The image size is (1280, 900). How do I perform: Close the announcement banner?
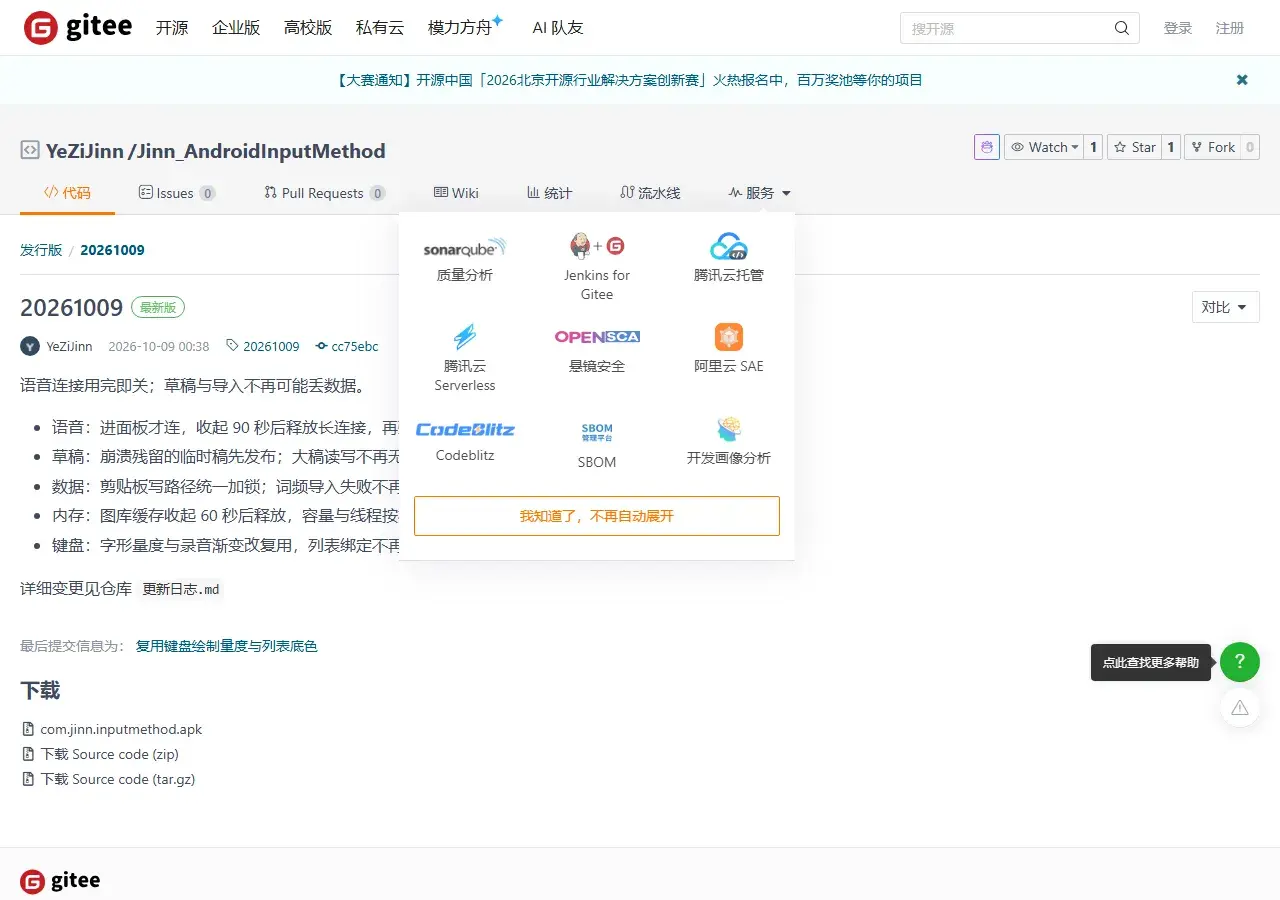1242,80
